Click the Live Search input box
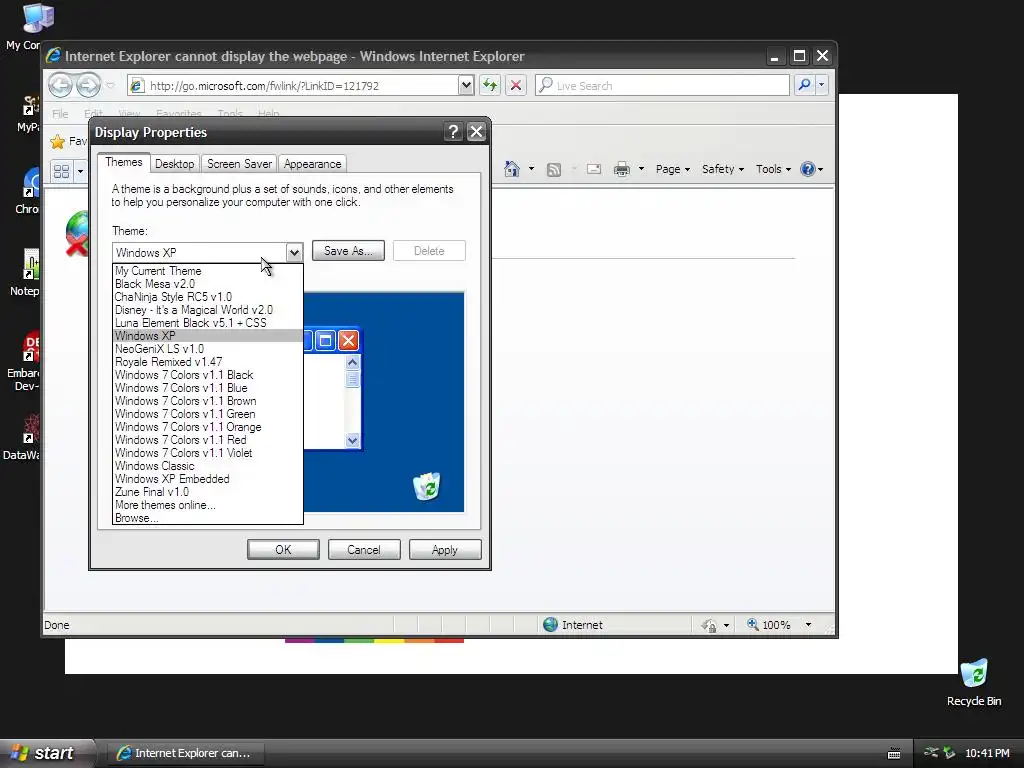Image resolution: width=1024 pixels, height=768 pixels. (x=662, y=86)
